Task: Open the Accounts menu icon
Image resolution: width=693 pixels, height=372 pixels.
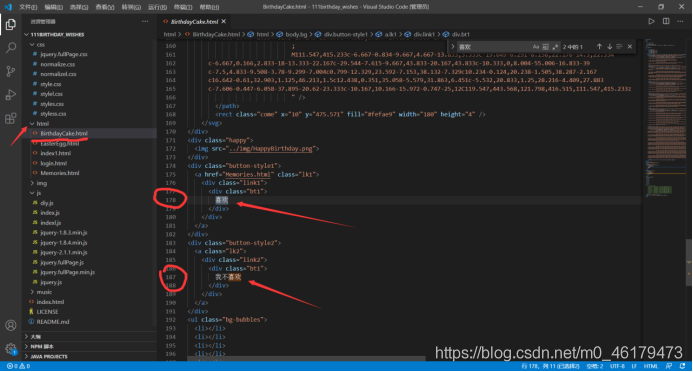Action: pos(11,325)
